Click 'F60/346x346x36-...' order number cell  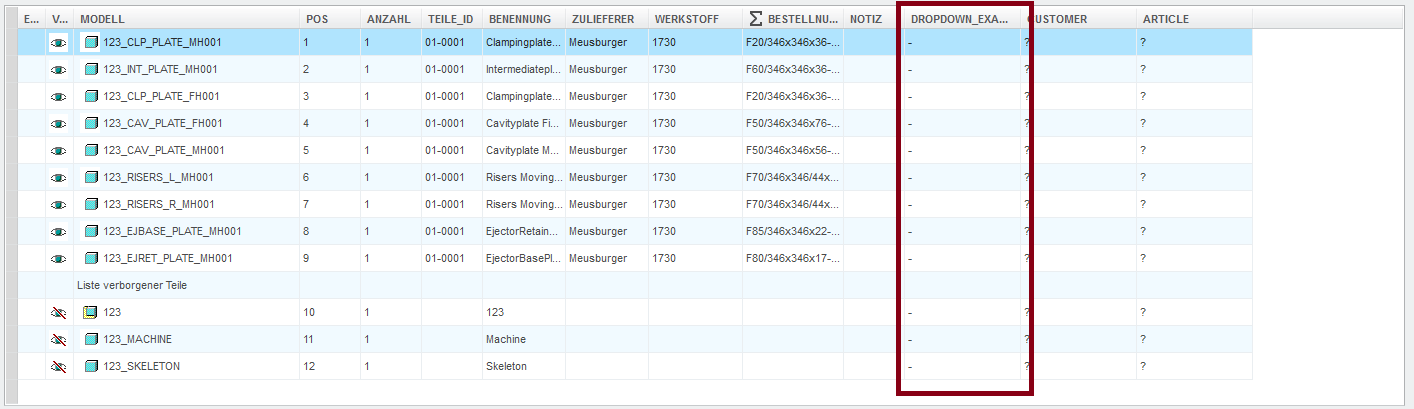792,70
